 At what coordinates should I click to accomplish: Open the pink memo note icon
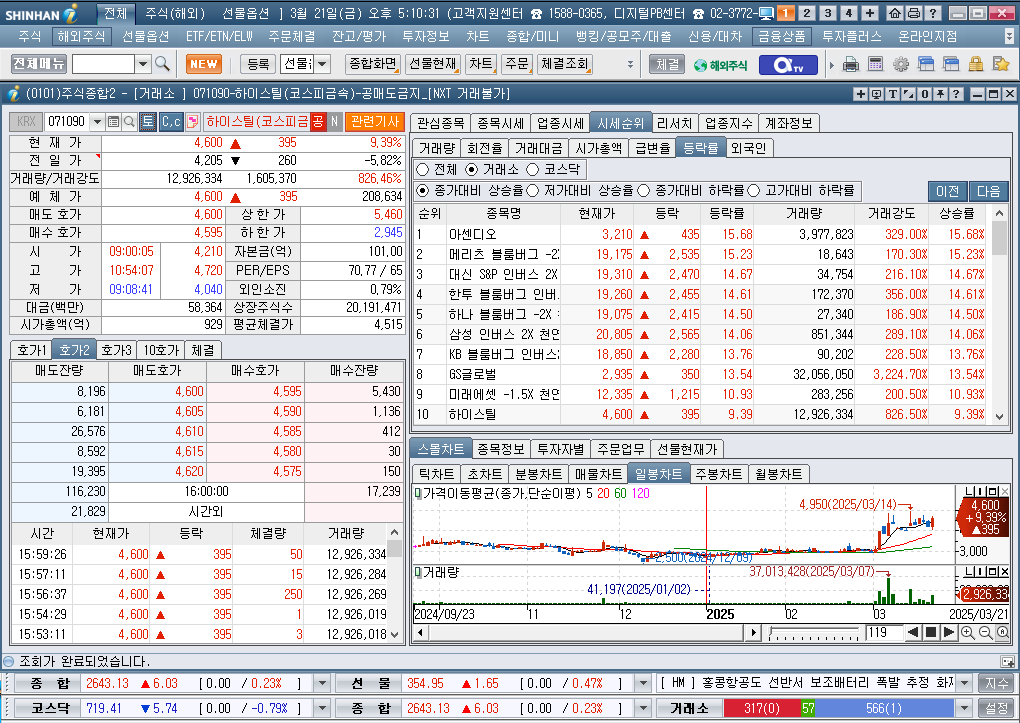click(x=193, y=122)
